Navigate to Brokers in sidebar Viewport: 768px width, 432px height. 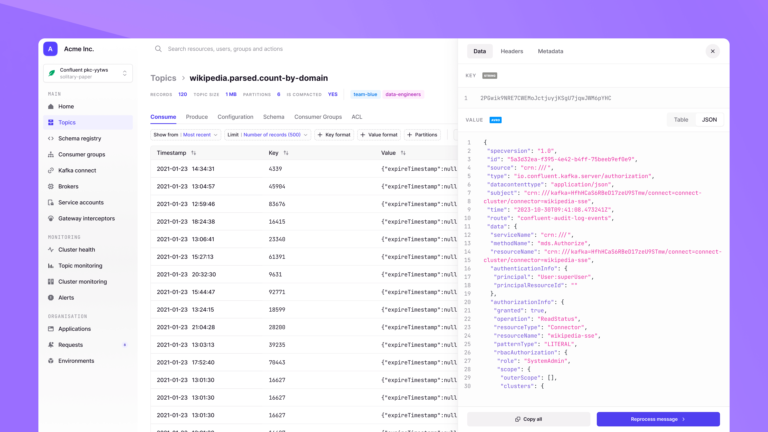pos(68,186)
